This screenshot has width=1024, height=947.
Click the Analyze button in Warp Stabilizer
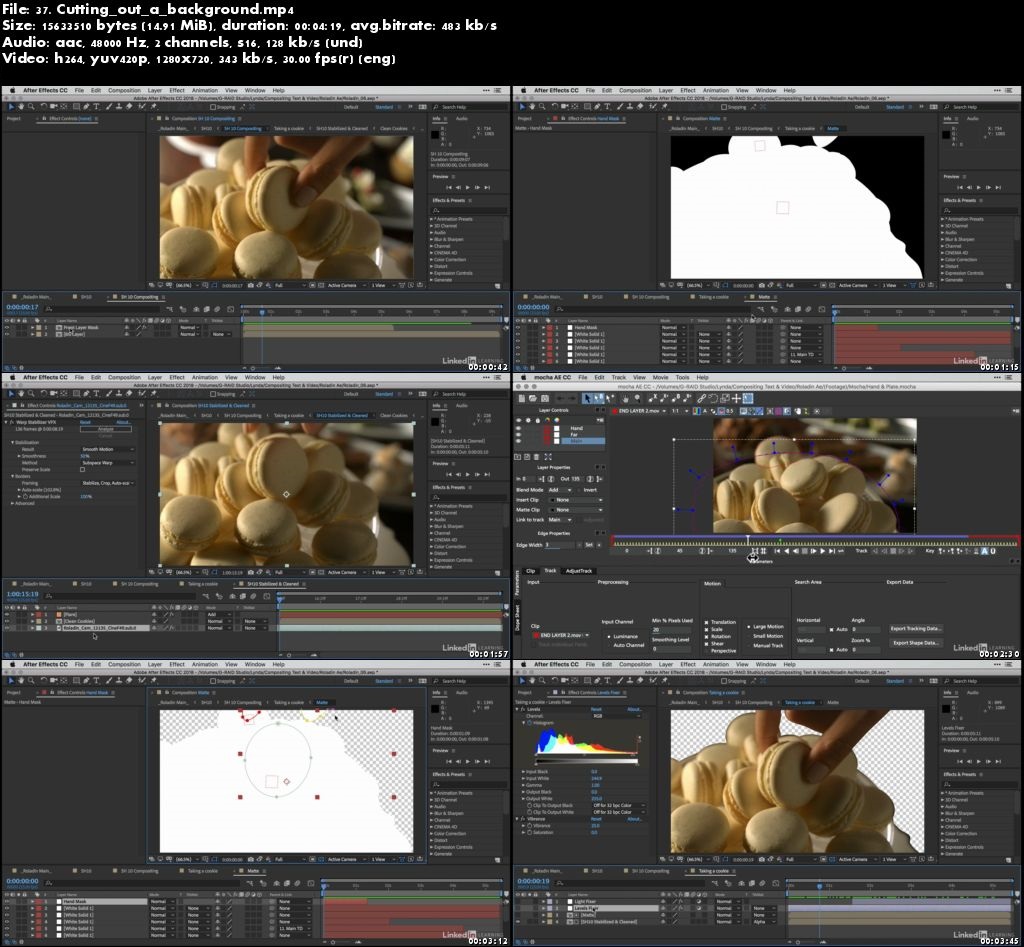pos(104,429)
